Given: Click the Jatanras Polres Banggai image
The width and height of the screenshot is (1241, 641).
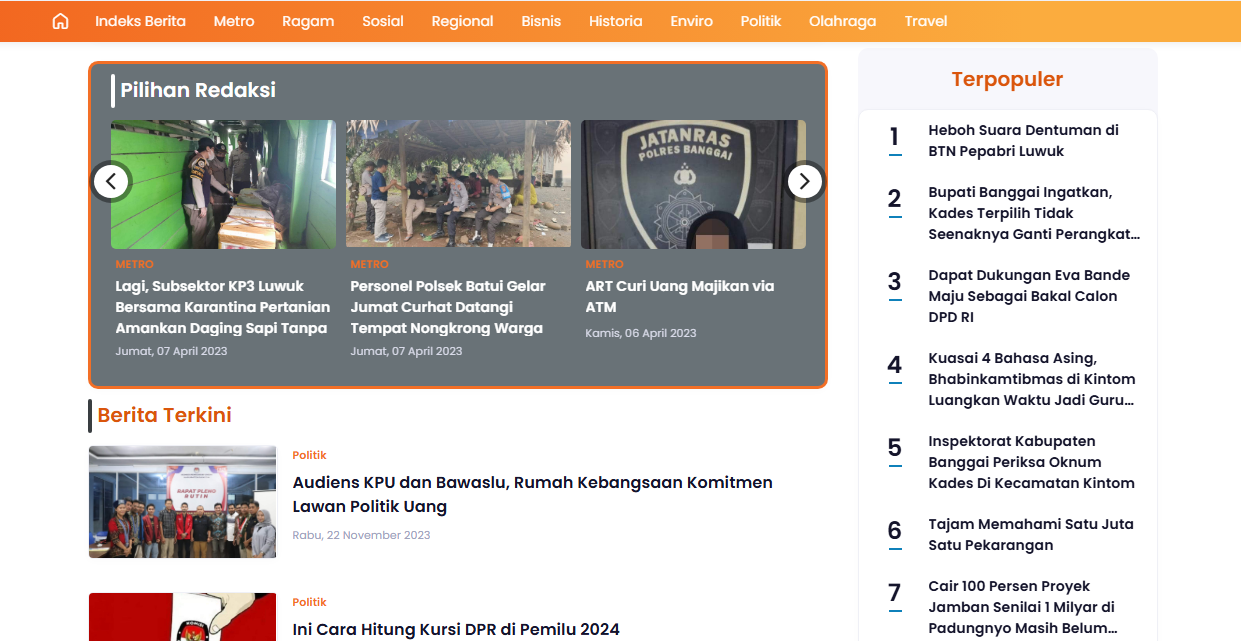Looking at the screenshot, I should [x=693, y=185].
